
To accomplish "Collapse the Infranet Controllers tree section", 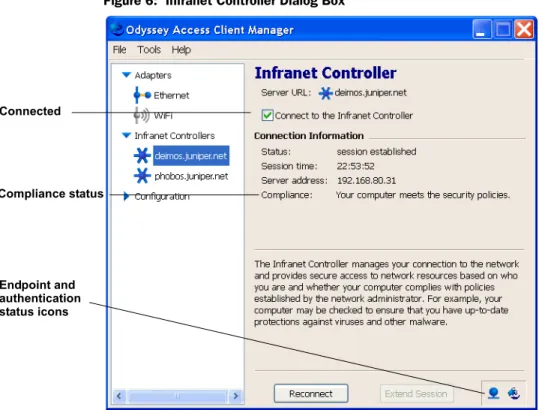I will [x=127, y=135].
